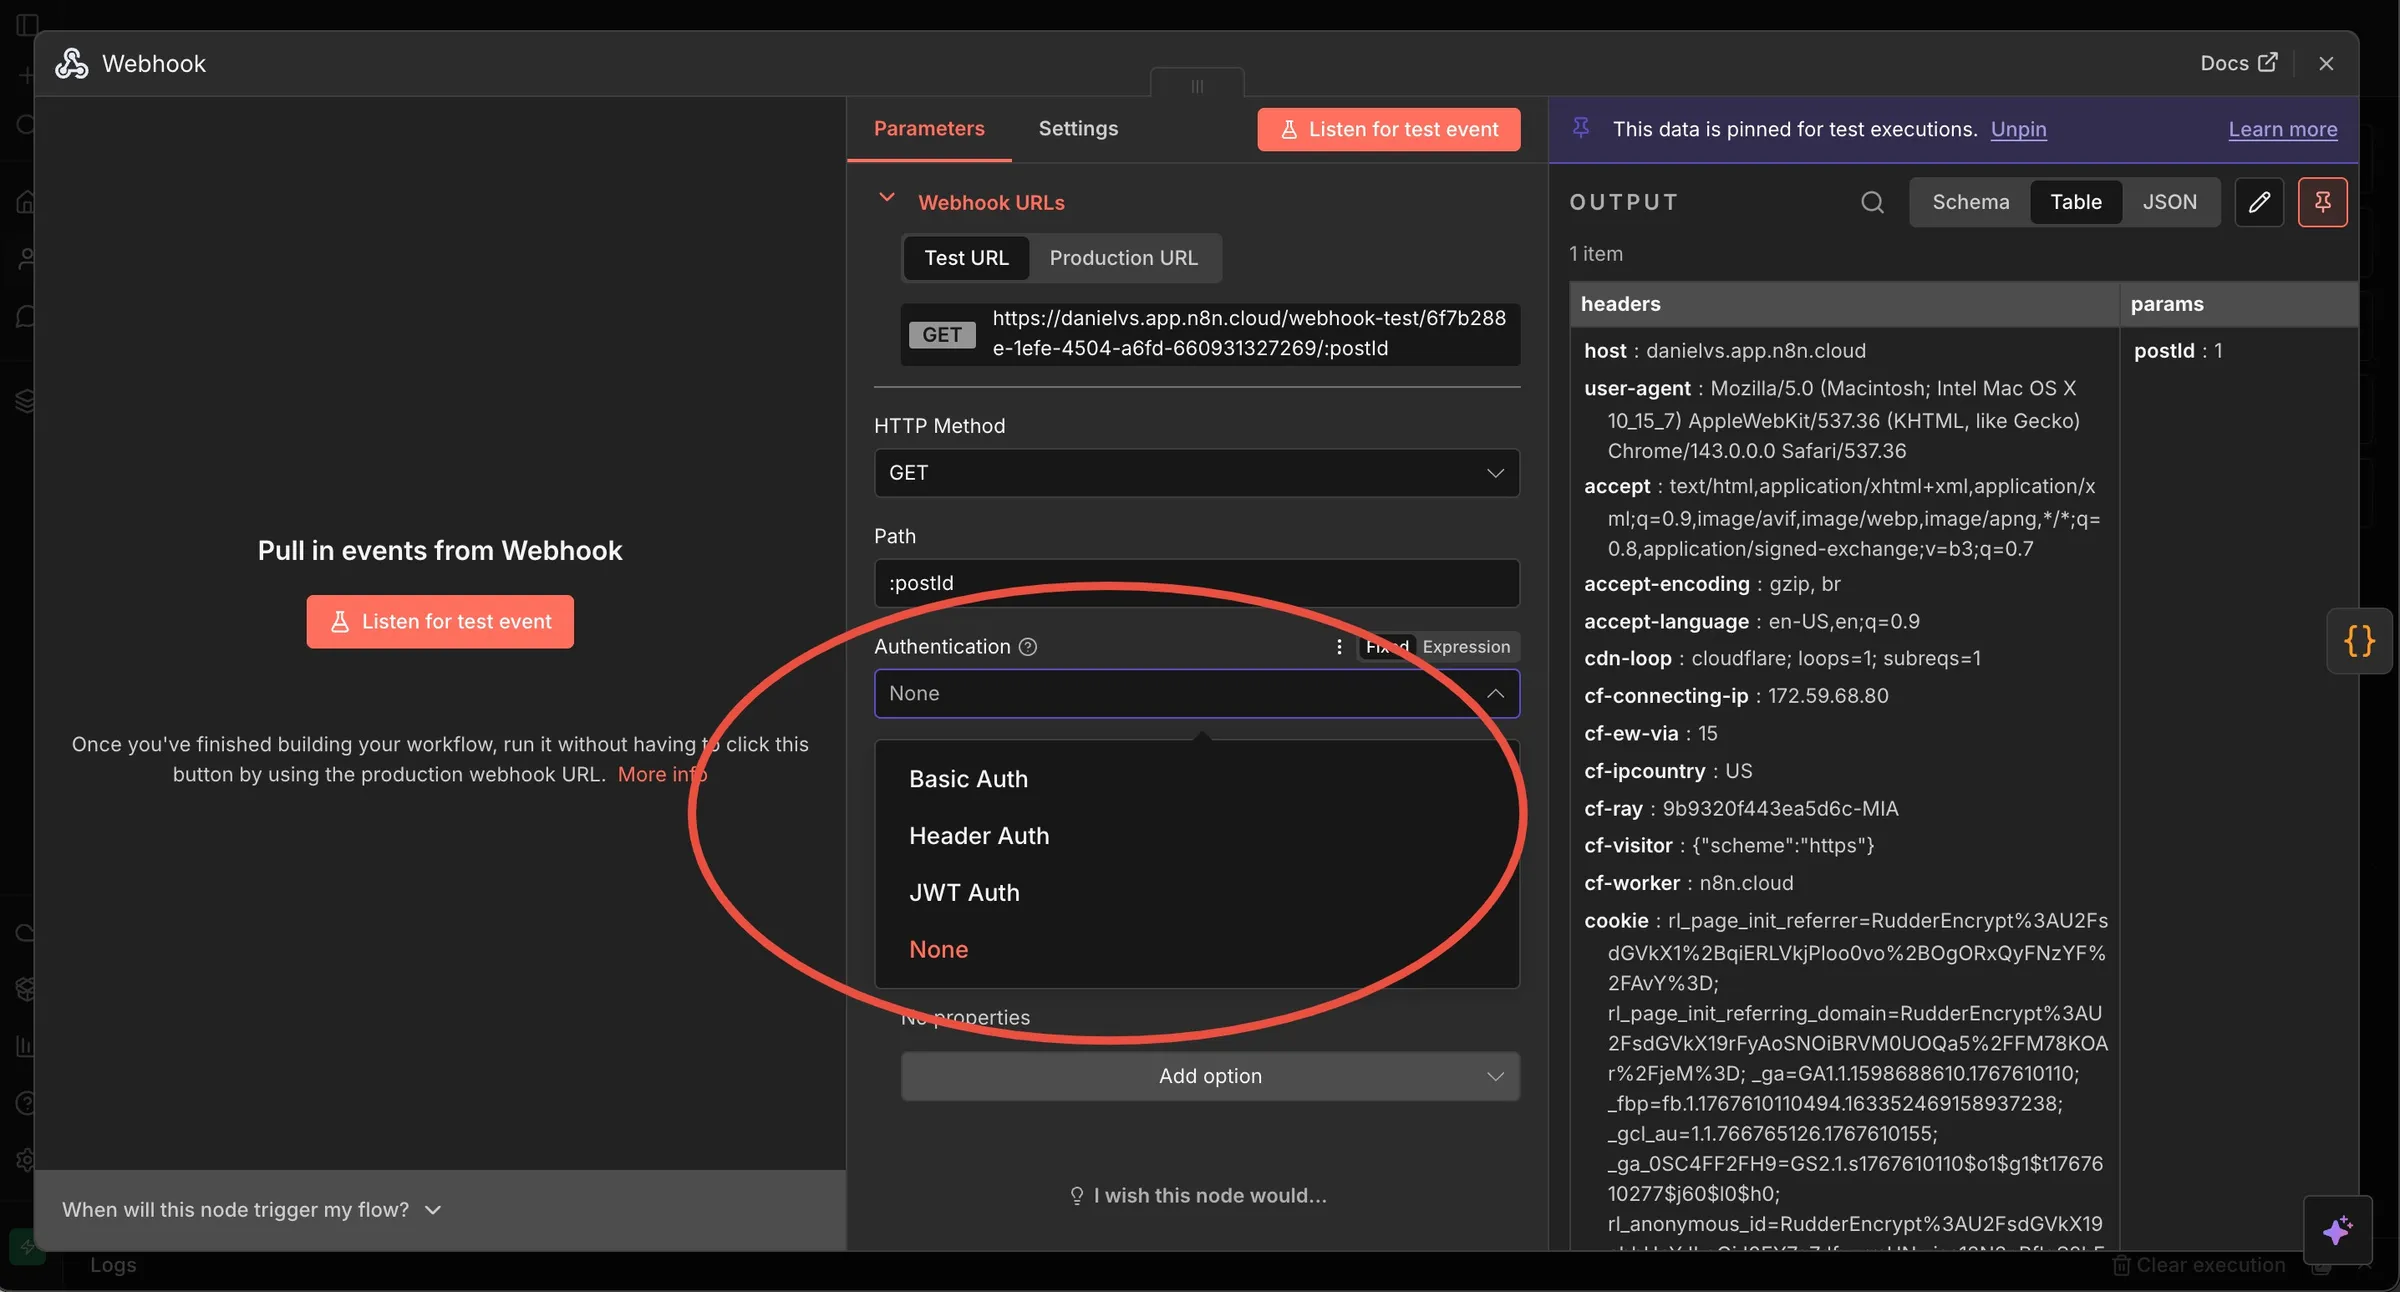The width and height of the screenshot is (2400, 1292).
Task: Click cf-ray header value
Action: [x=1780, y=809]
